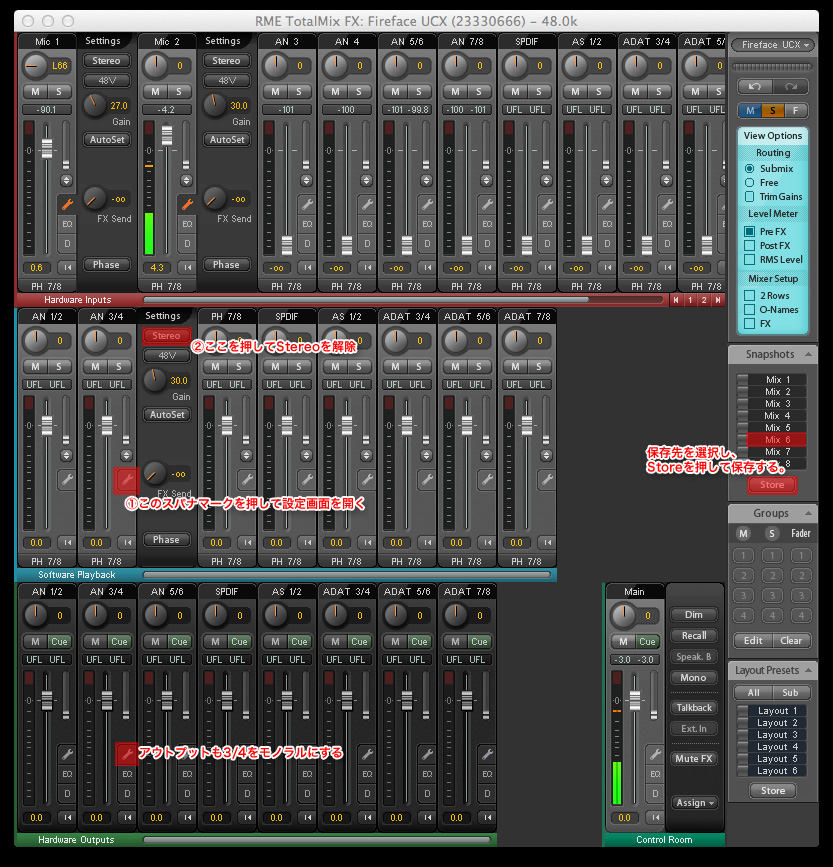Viewport: 833px width, 867px height.
Task: Enable Cue on the SPDIF hardware output
Action: [x=239, y=641]
